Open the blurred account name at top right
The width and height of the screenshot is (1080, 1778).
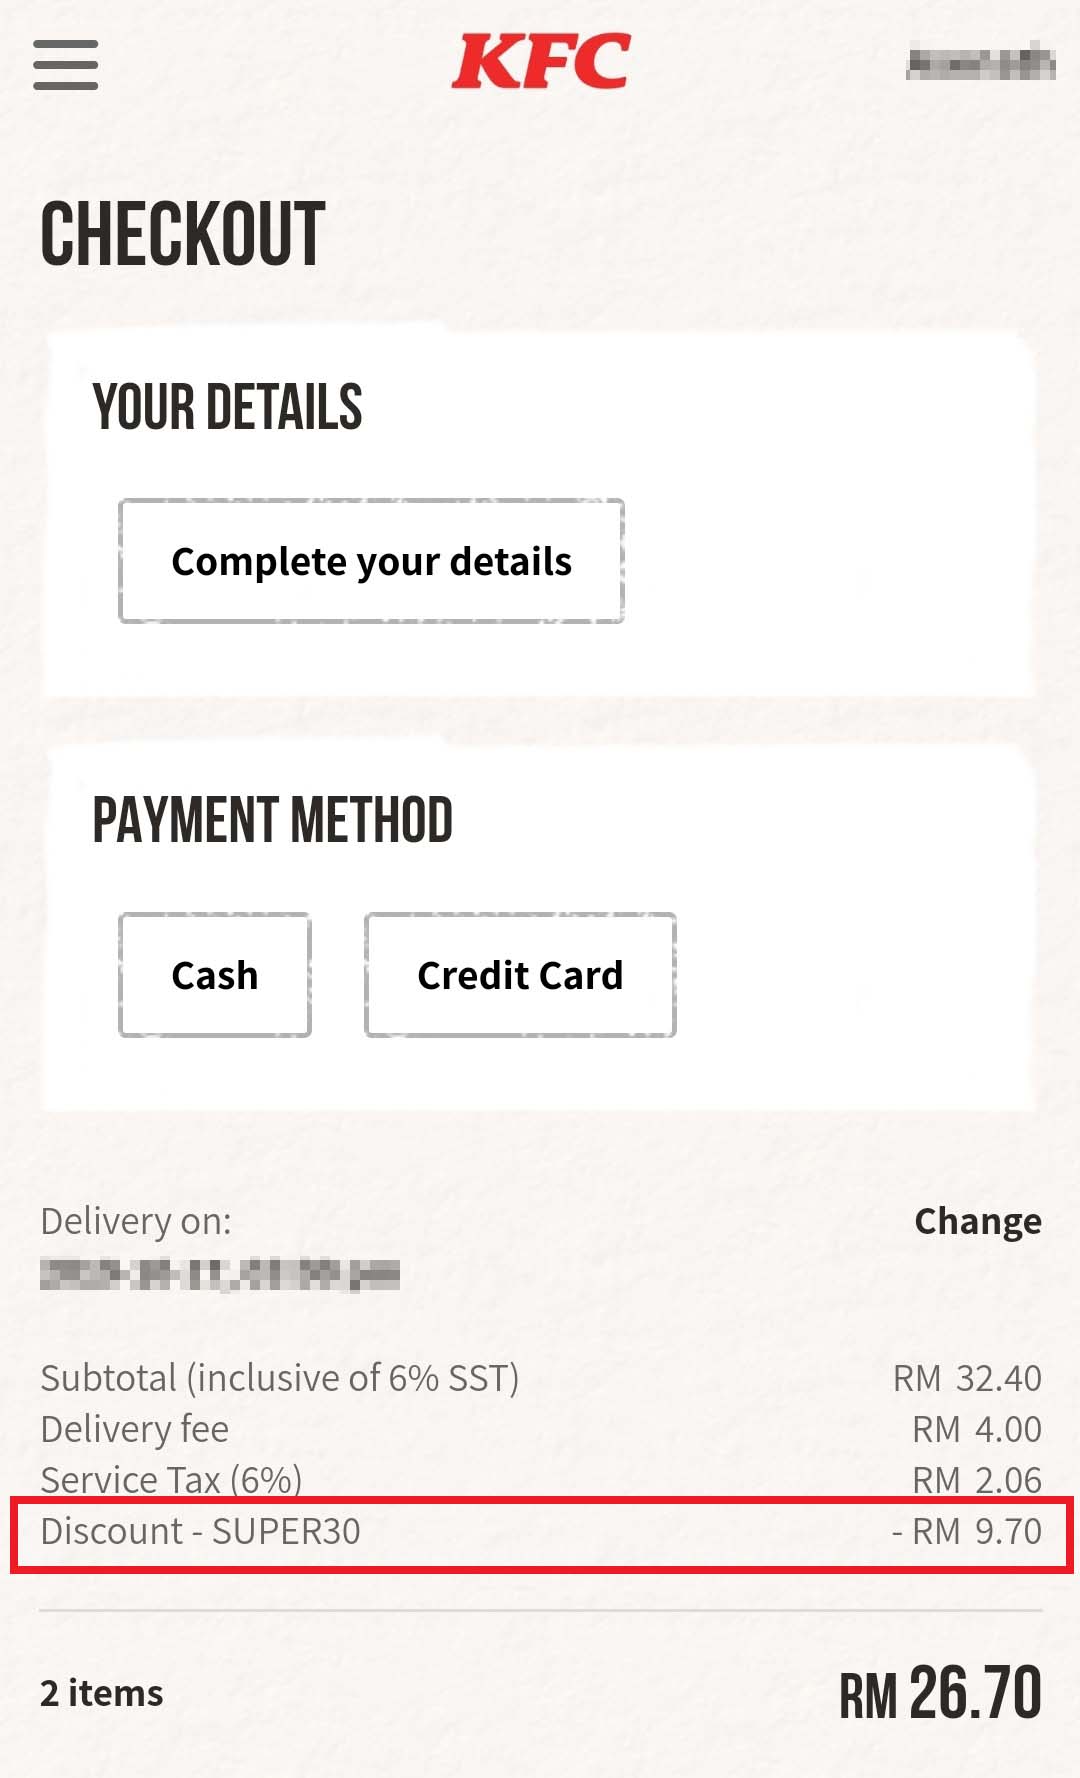pos(979,64)
